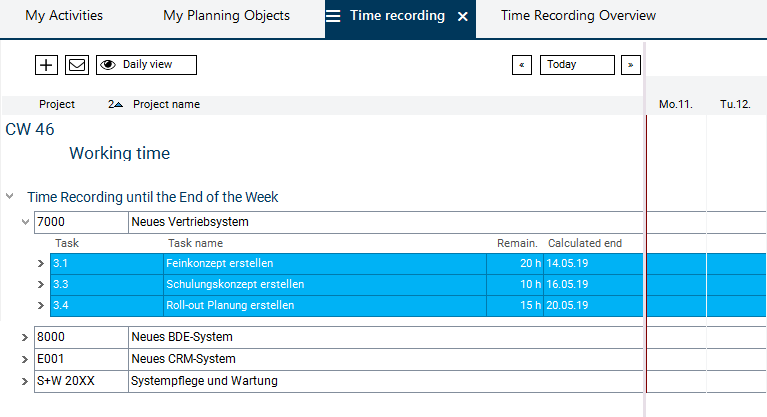Click the Today button
Screen dimensions: 767x417
pyautogui.click(x=577, y=65)
